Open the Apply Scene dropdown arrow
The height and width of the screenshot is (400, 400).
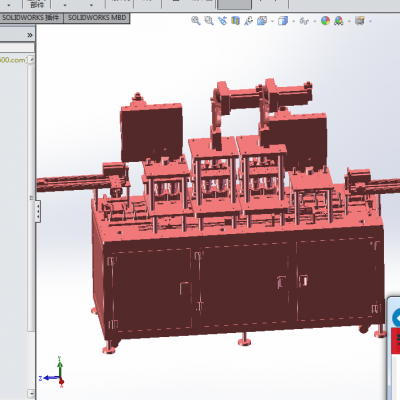349,21
